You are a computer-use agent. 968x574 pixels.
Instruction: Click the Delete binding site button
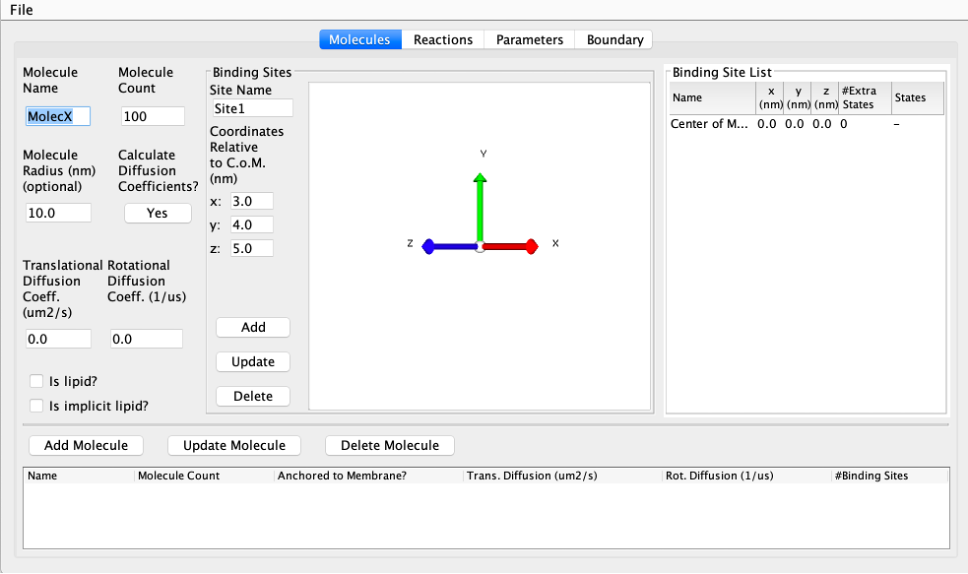tap(253, 396)
